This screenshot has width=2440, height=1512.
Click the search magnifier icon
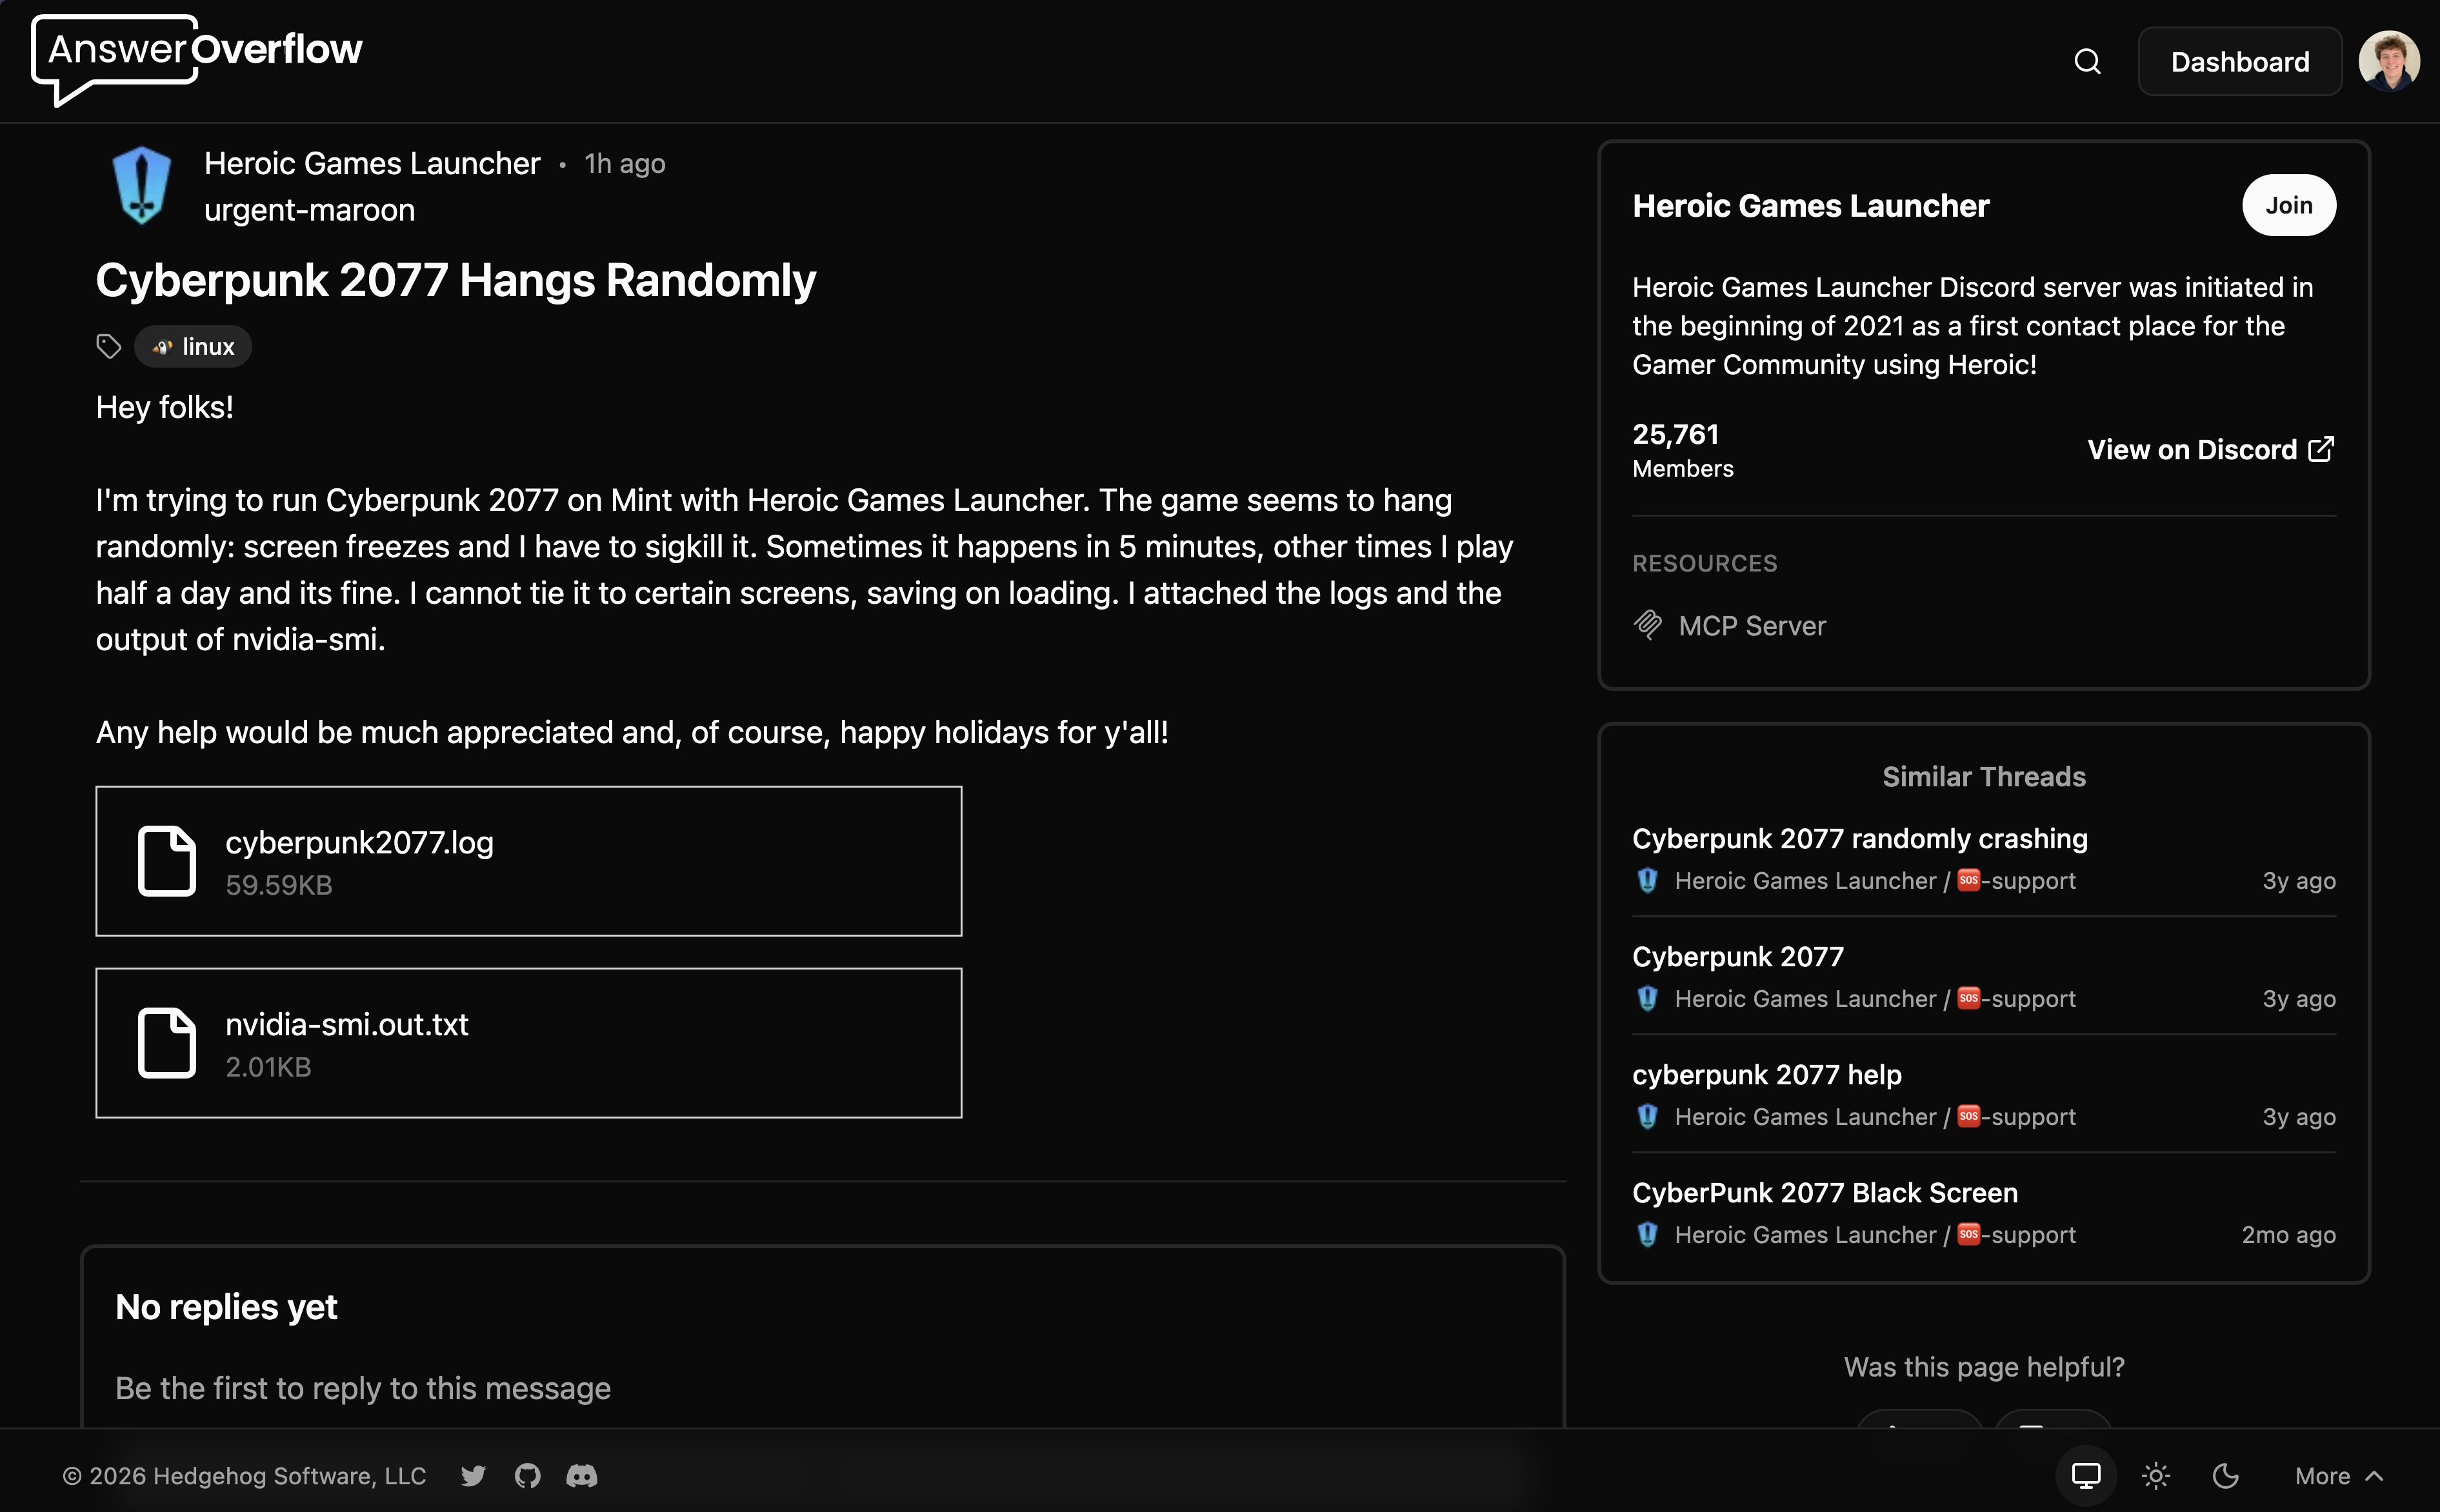click(x=2086, y=62)
